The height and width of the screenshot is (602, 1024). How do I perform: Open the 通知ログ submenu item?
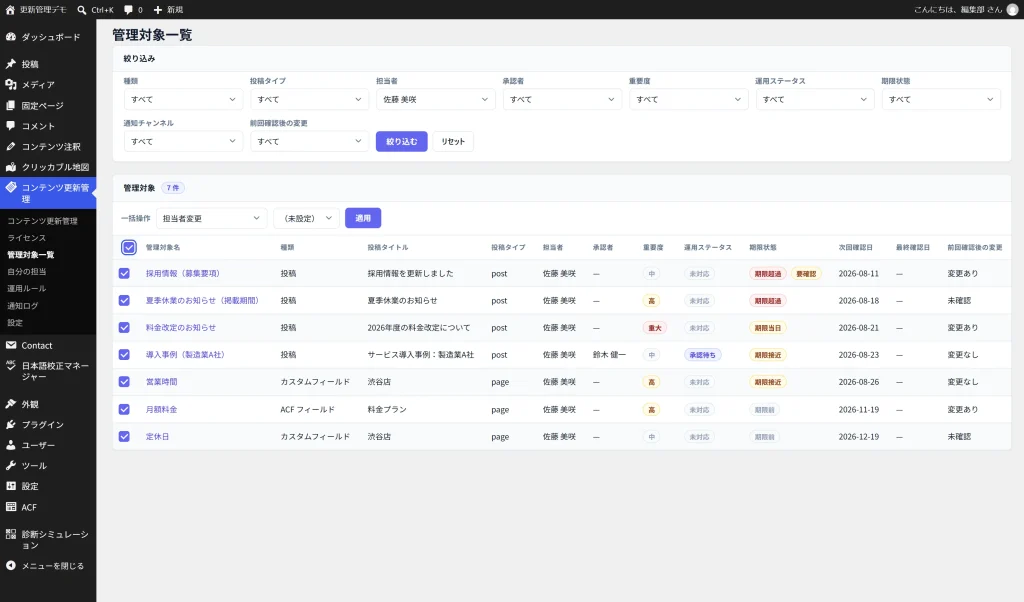click(x=23, y=306)
